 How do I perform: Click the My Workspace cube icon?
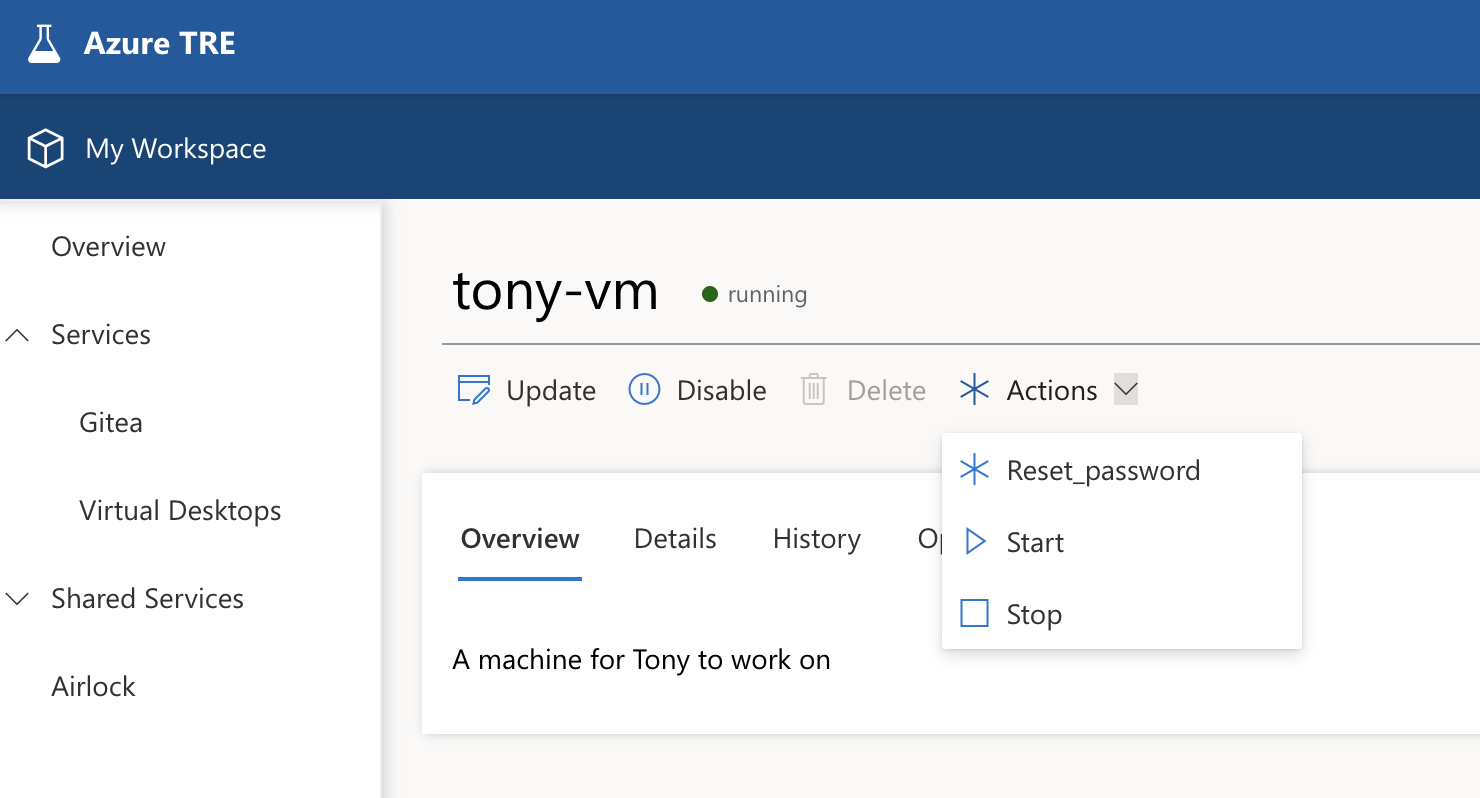coord(45,149)
